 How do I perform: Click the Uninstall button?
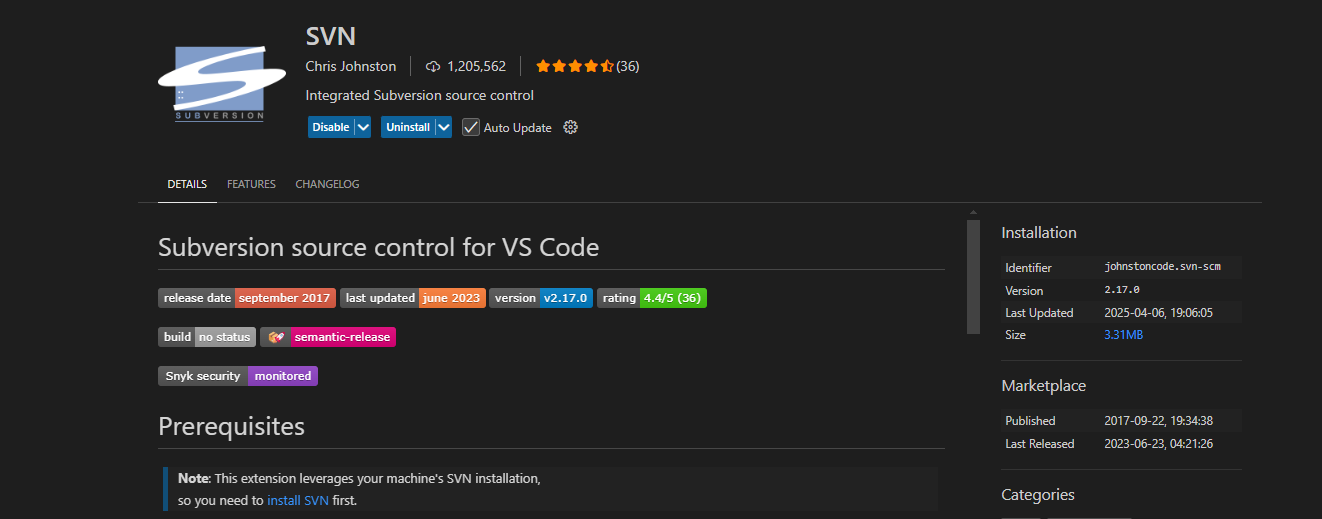[x=408, y=127]
